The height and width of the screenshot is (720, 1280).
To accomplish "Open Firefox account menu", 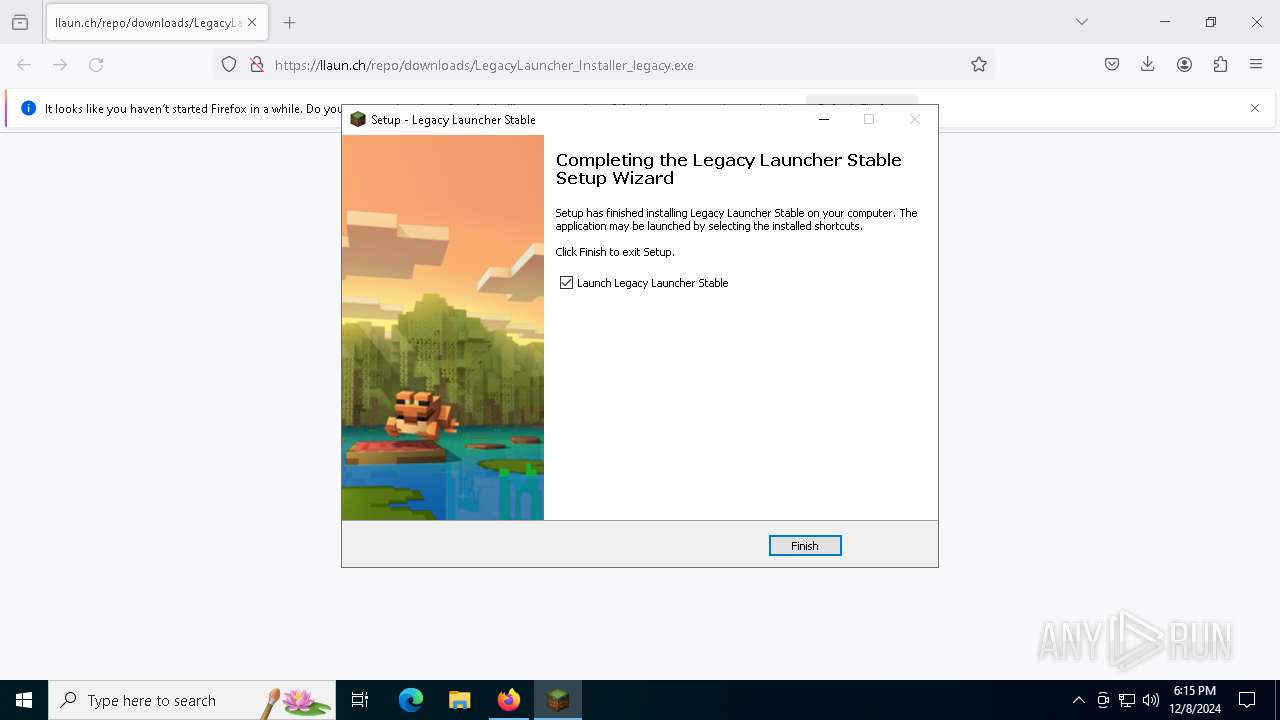I will 1184,65.
